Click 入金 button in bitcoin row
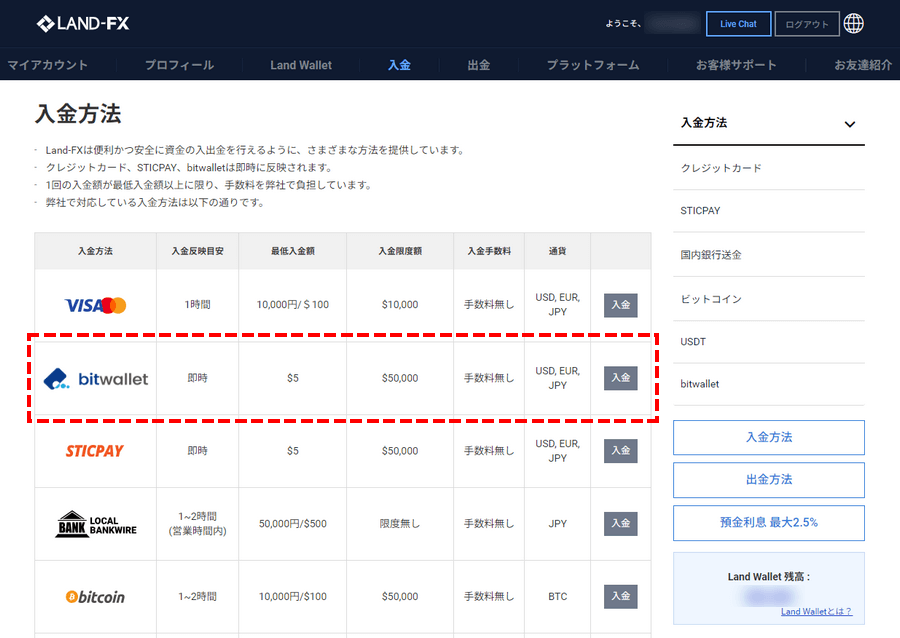 pyautogui.click(x=620, y=597)
